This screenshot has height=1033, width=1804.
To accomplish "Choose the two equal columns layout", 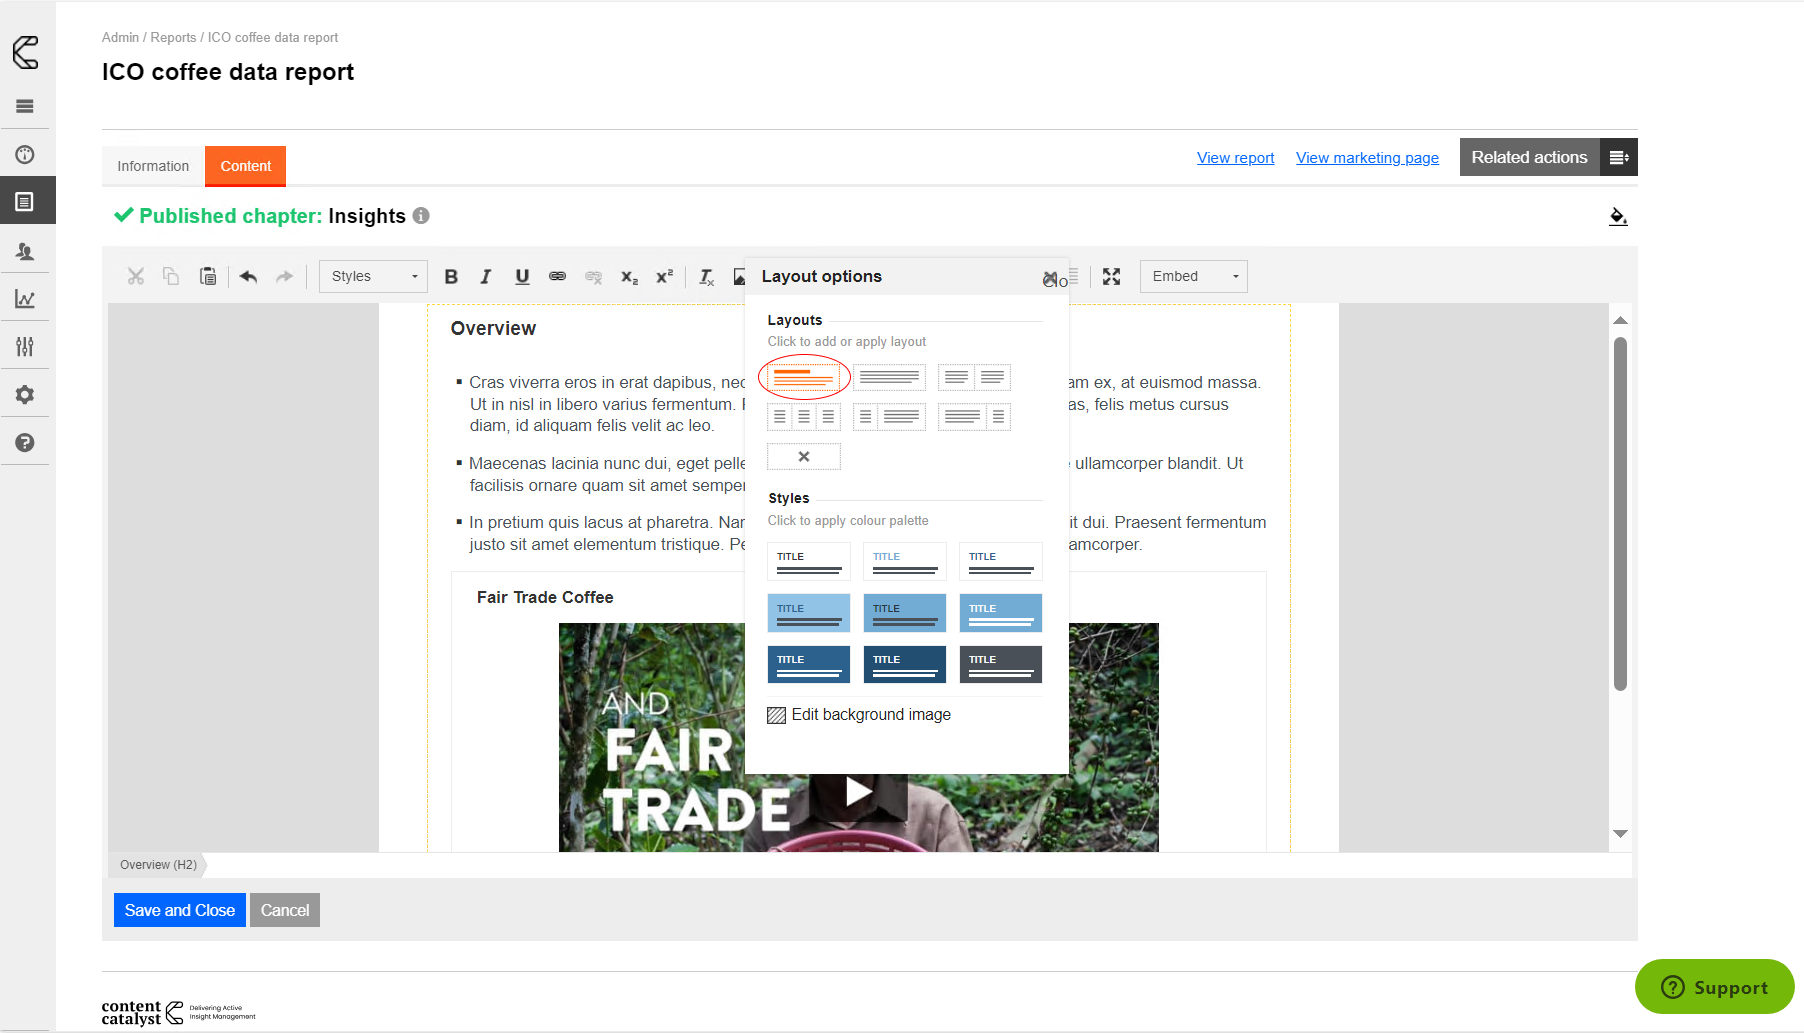I will 974,377.
